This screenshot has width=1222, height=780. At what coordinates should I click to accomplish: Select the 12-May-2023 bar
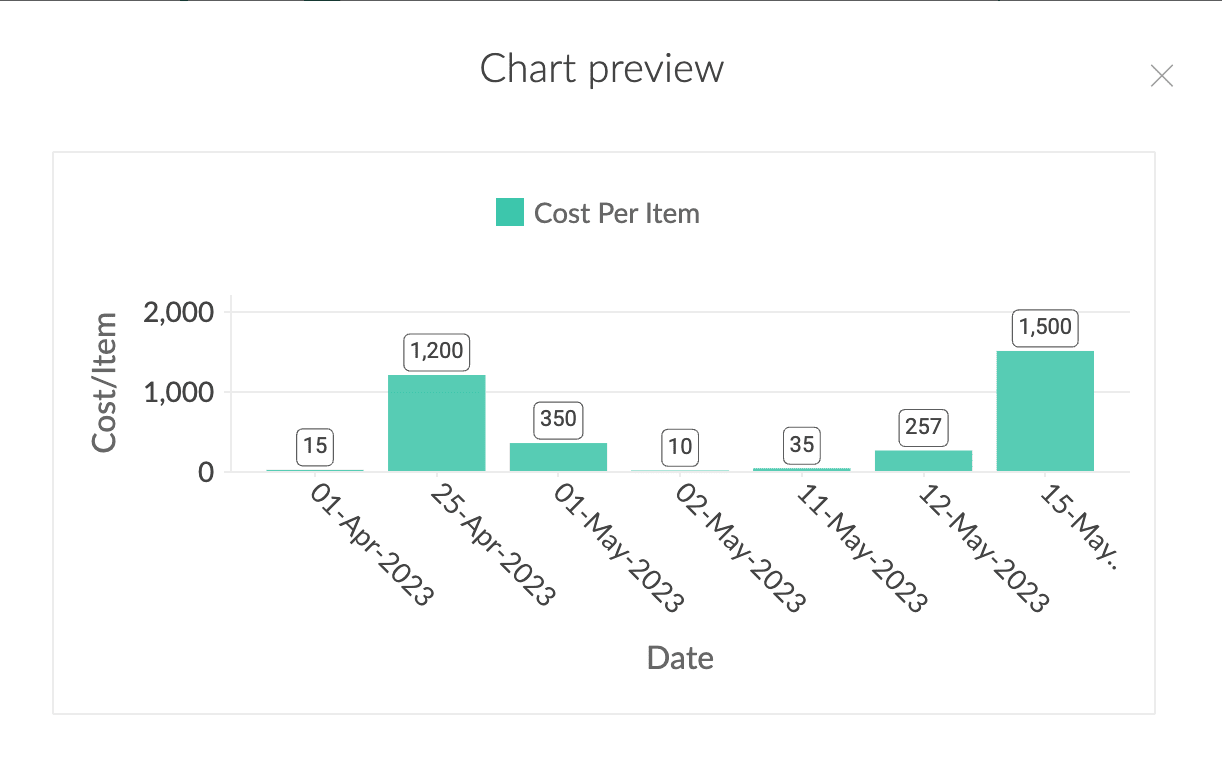pos(923,461)
